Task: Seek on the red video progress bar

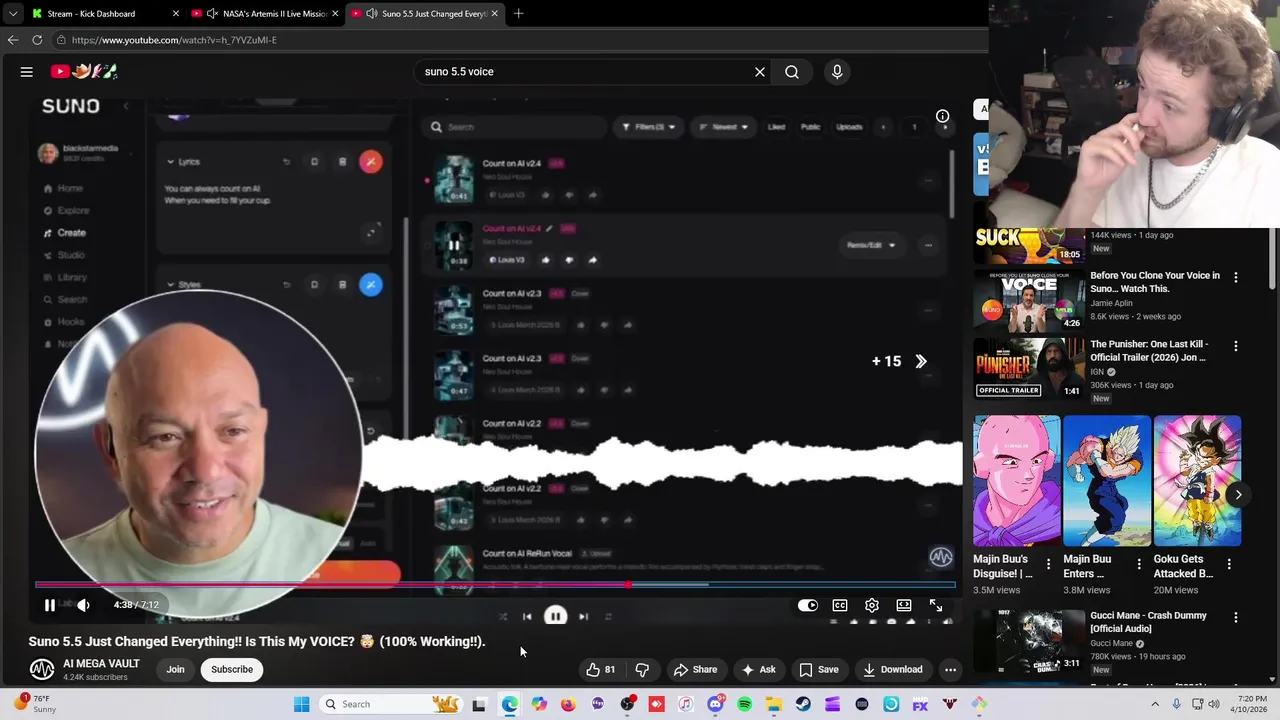Action: click(x=495, y=585)
